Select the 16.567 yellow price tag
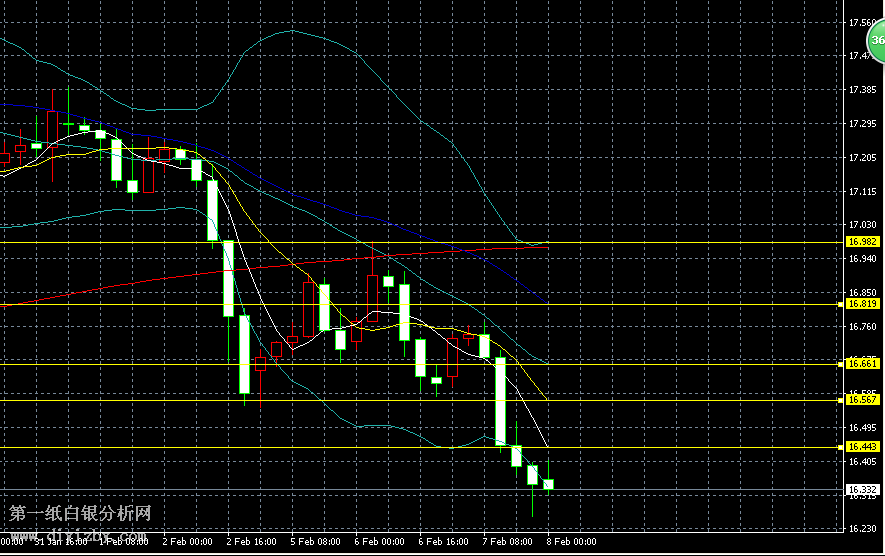Viewport: 885px width, 556px height. pos(862,400)
